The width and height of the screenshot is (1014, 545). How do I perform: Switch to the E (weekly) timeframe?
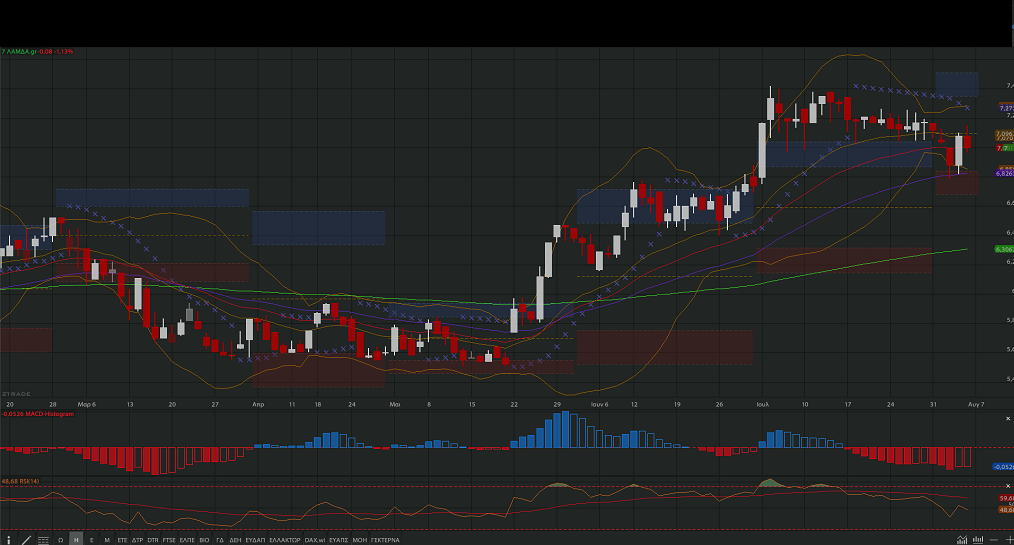(92, 540)
